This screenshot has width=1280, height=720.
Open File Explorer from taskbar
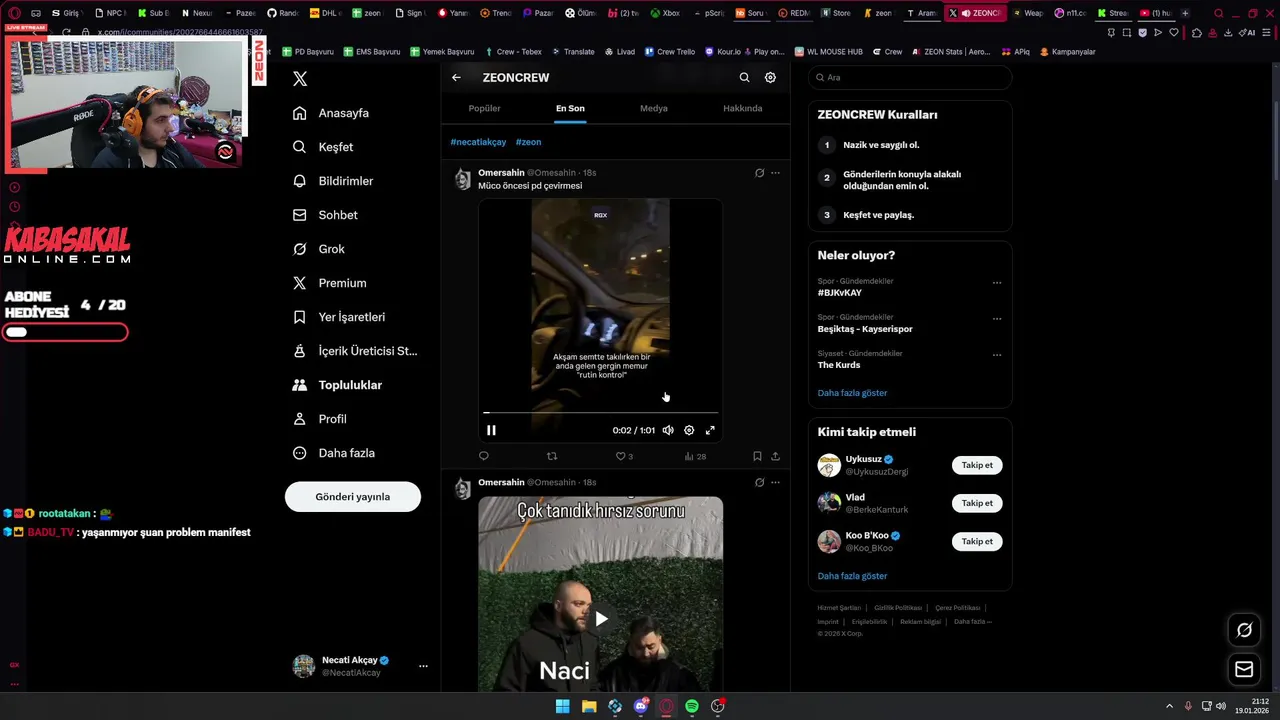(x=589, y=706)
